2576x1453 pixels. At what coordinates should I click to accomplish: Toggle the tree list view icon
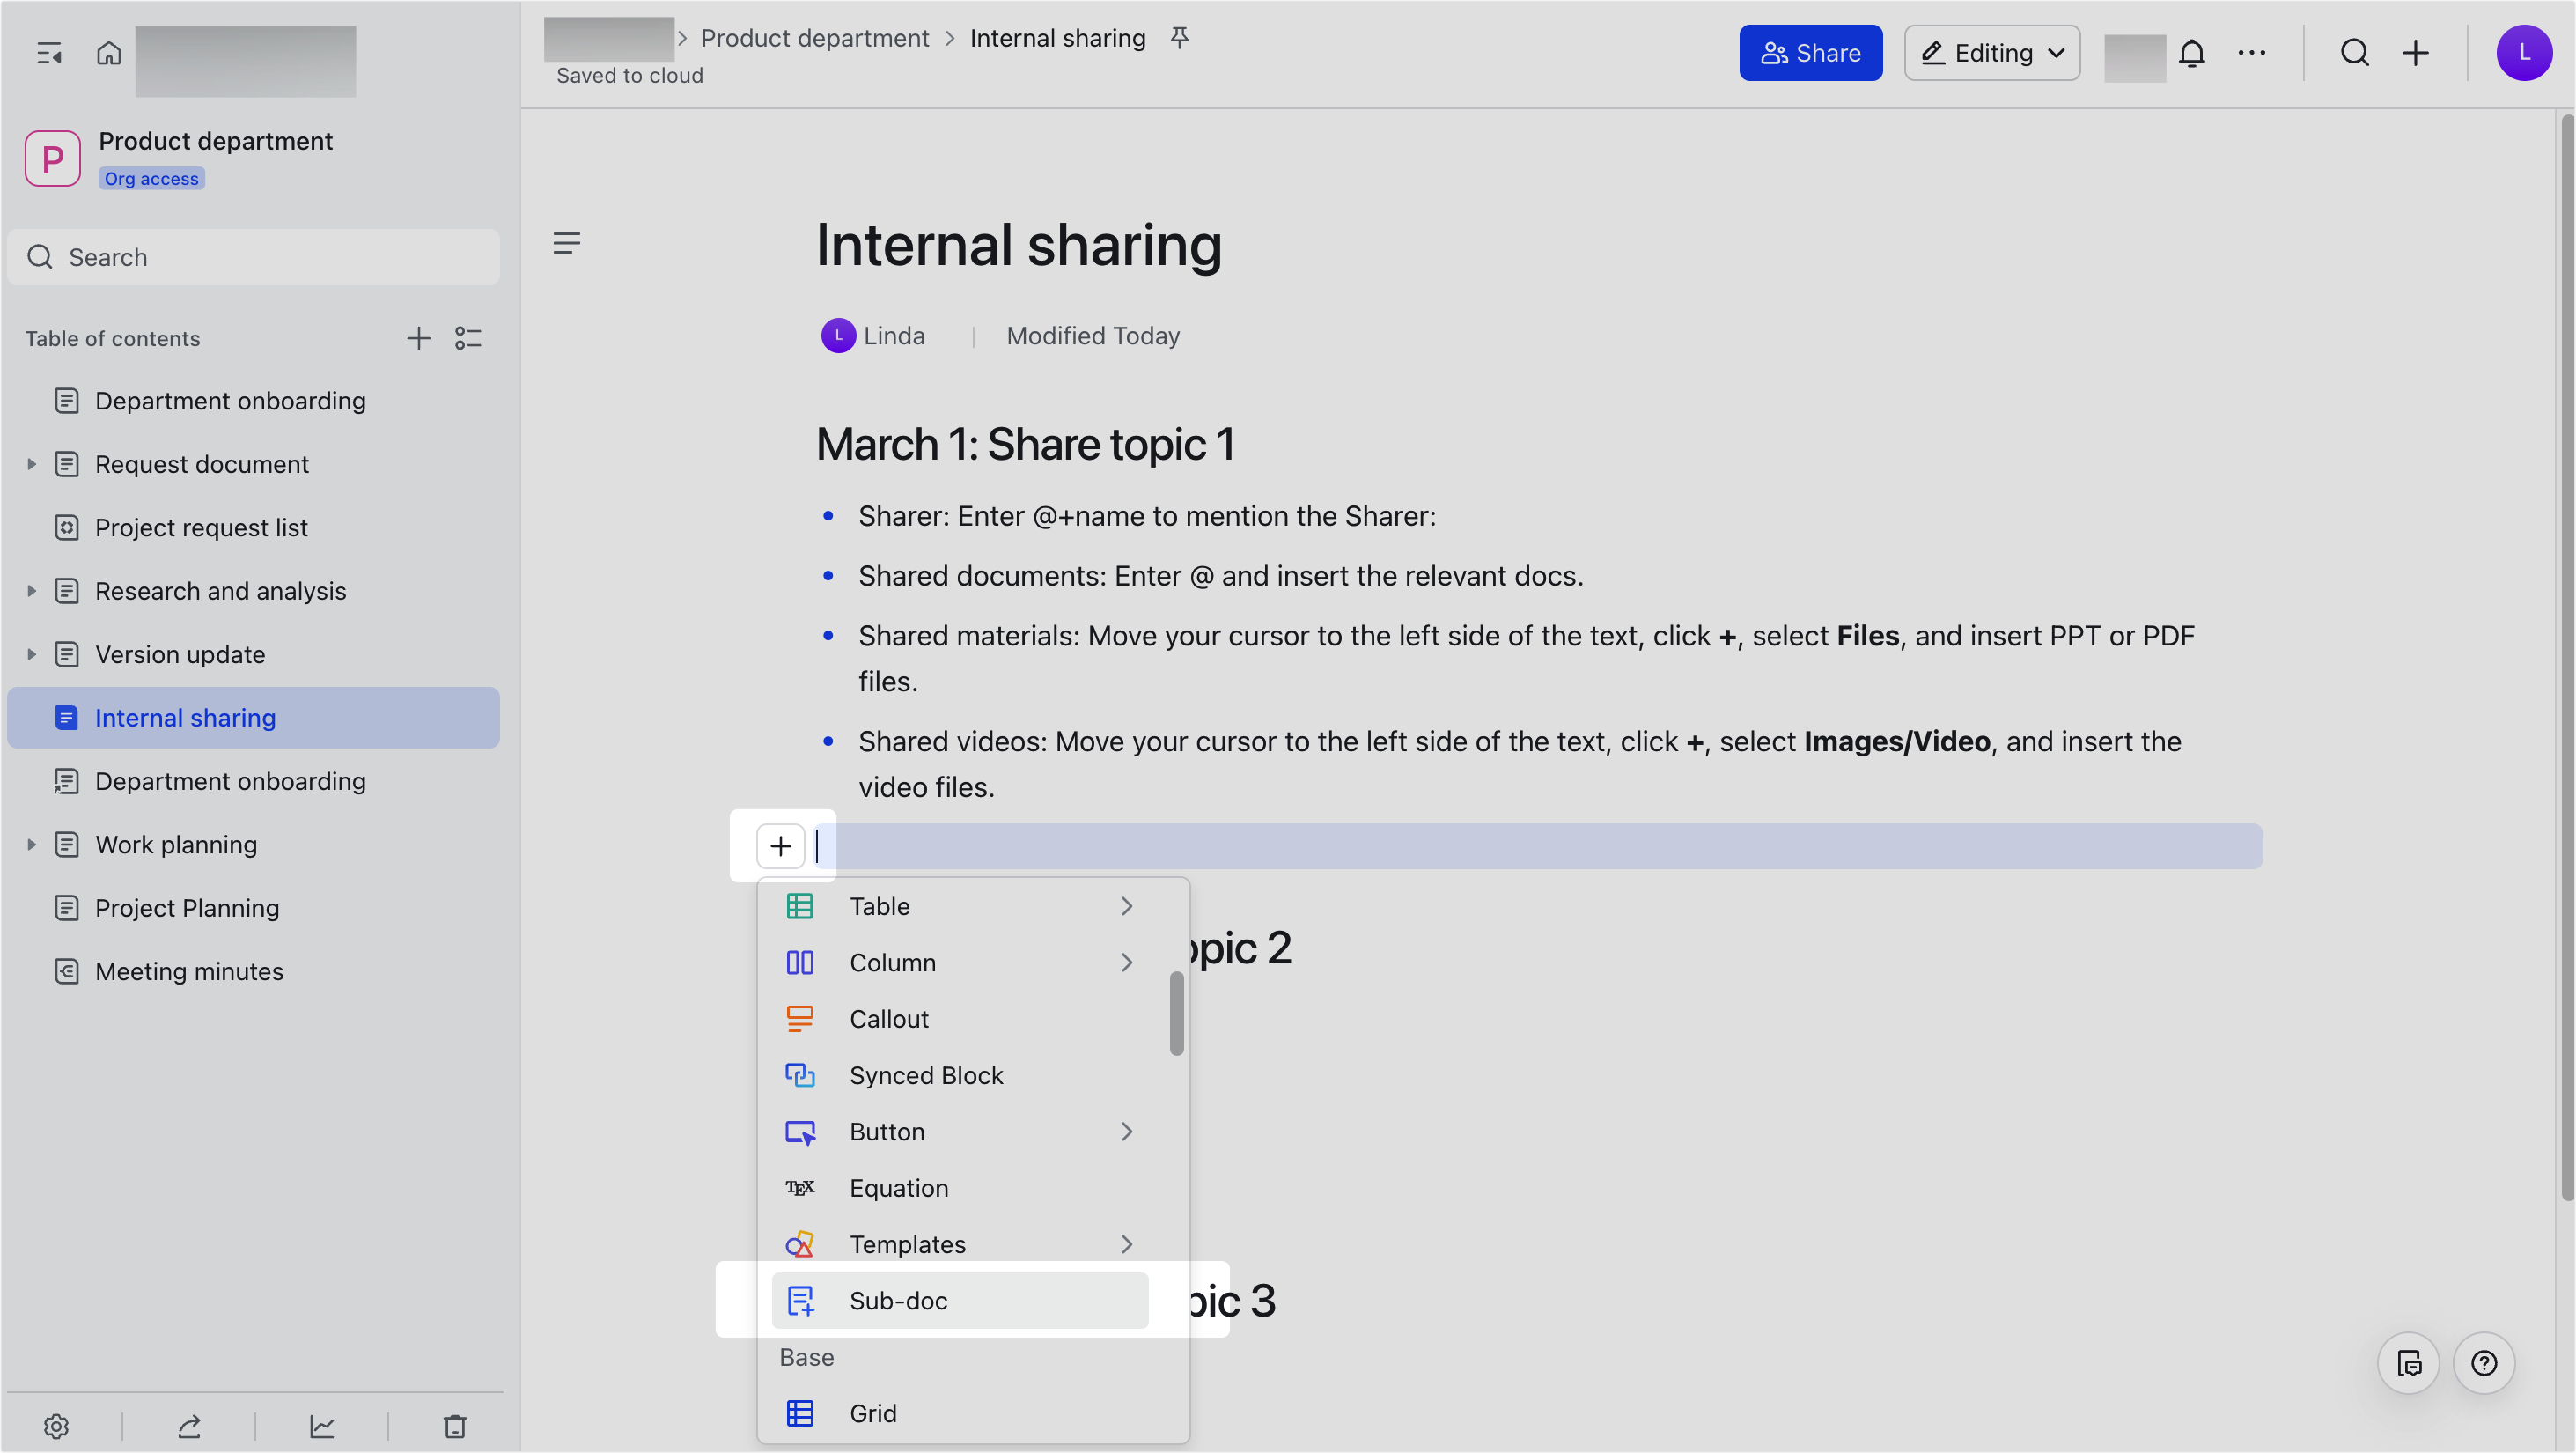click(x=468, y=338)
